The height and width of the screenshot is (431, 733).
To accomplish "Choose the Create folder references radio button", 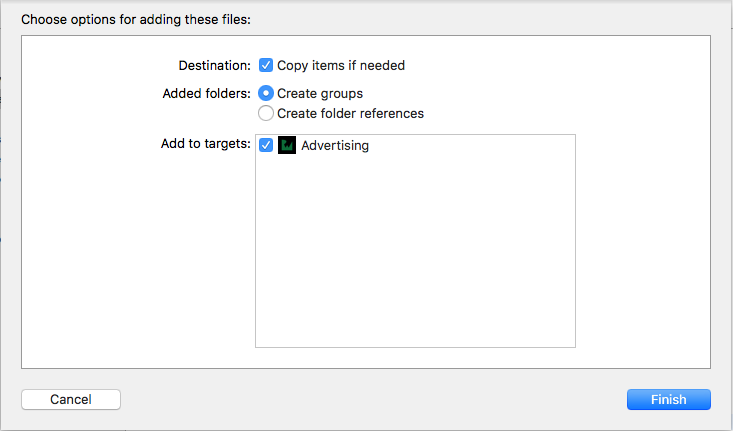I will pyautogui.click(x=266, y=113).
